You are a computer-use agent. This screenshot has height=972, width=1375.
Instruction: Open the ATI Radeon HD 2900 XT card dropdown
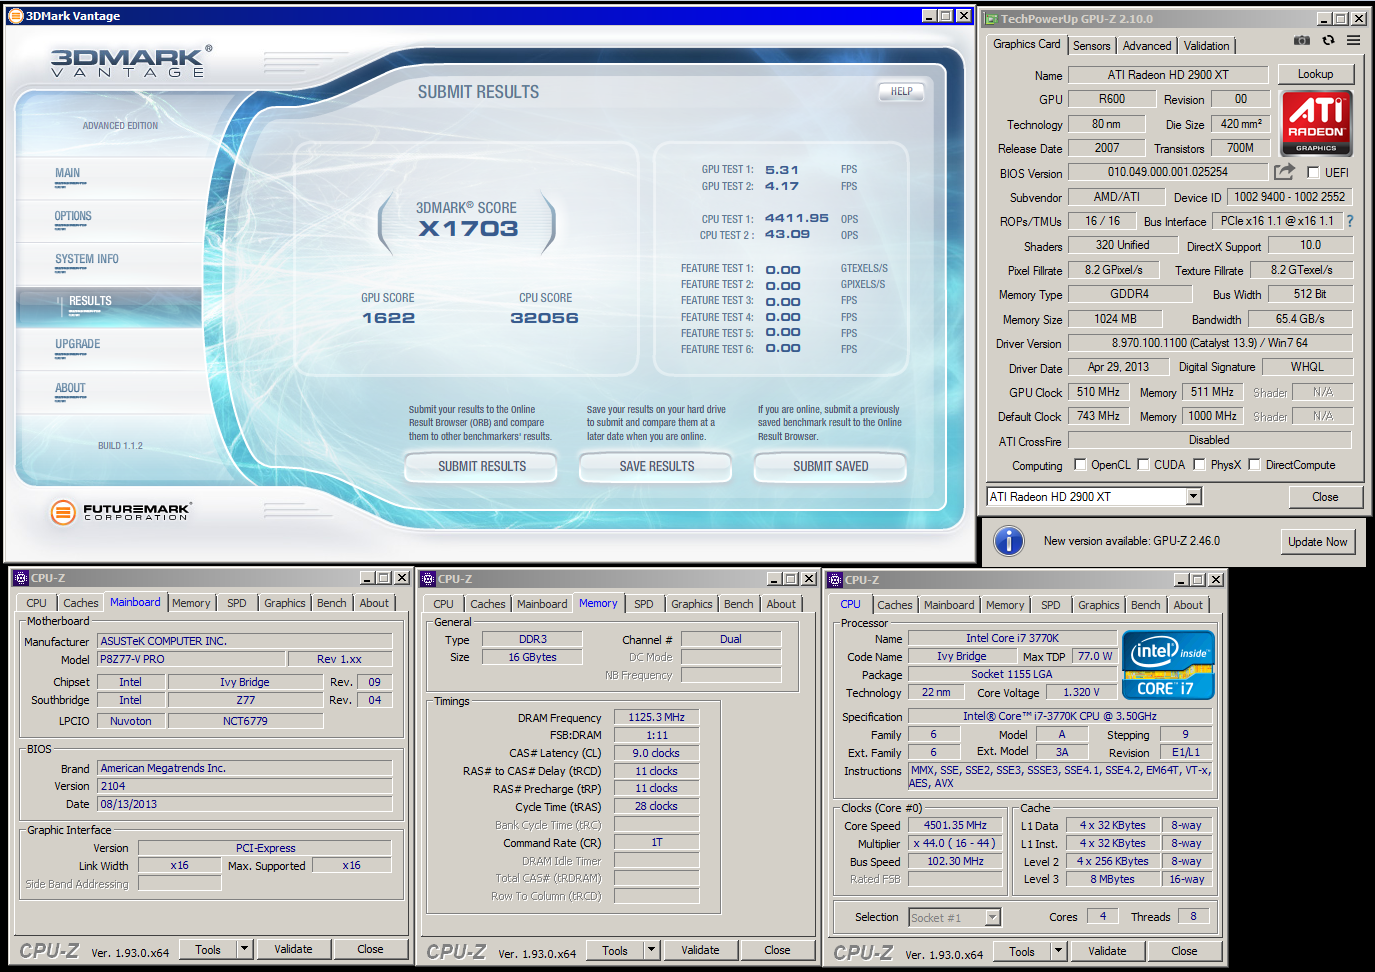(1193, 497)
